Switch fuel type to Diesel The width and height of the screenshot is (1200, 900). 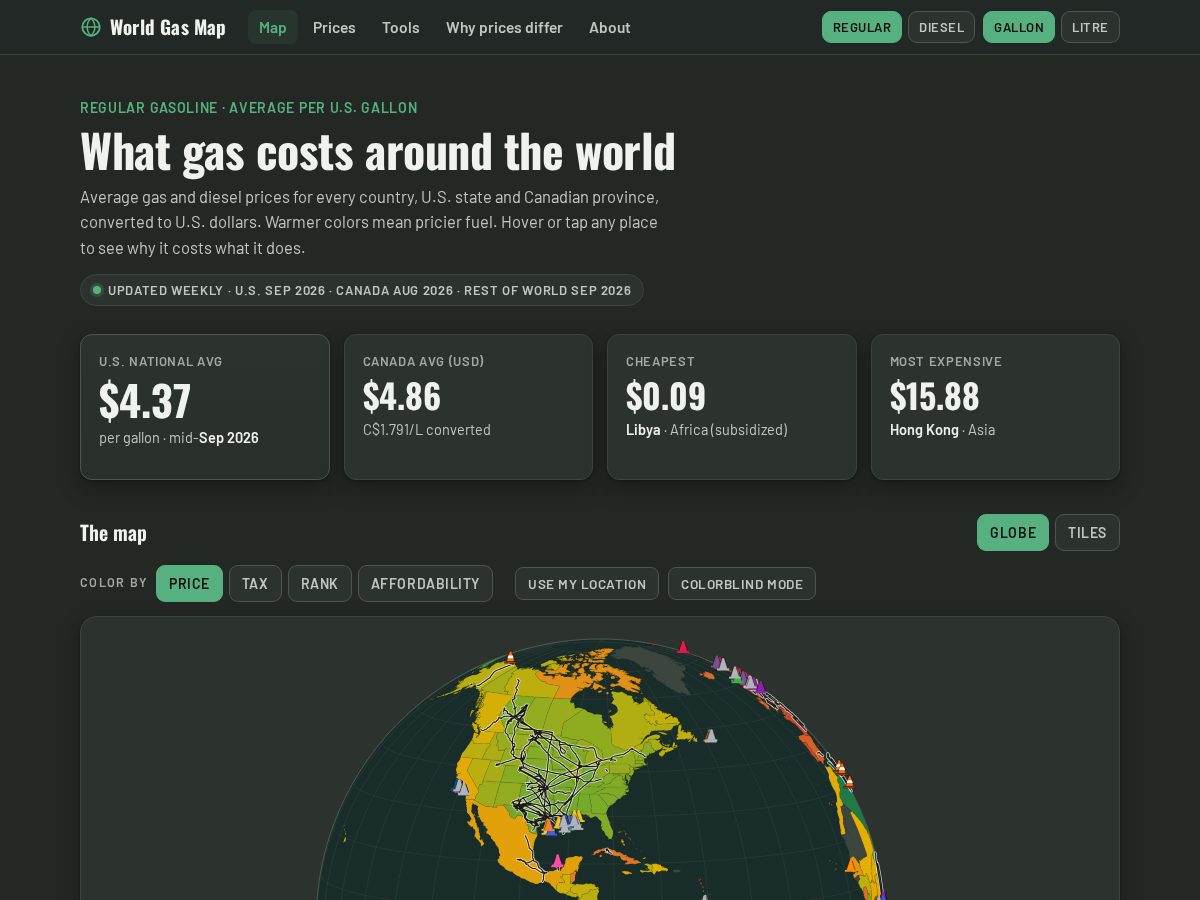click(x=941, y=27)
